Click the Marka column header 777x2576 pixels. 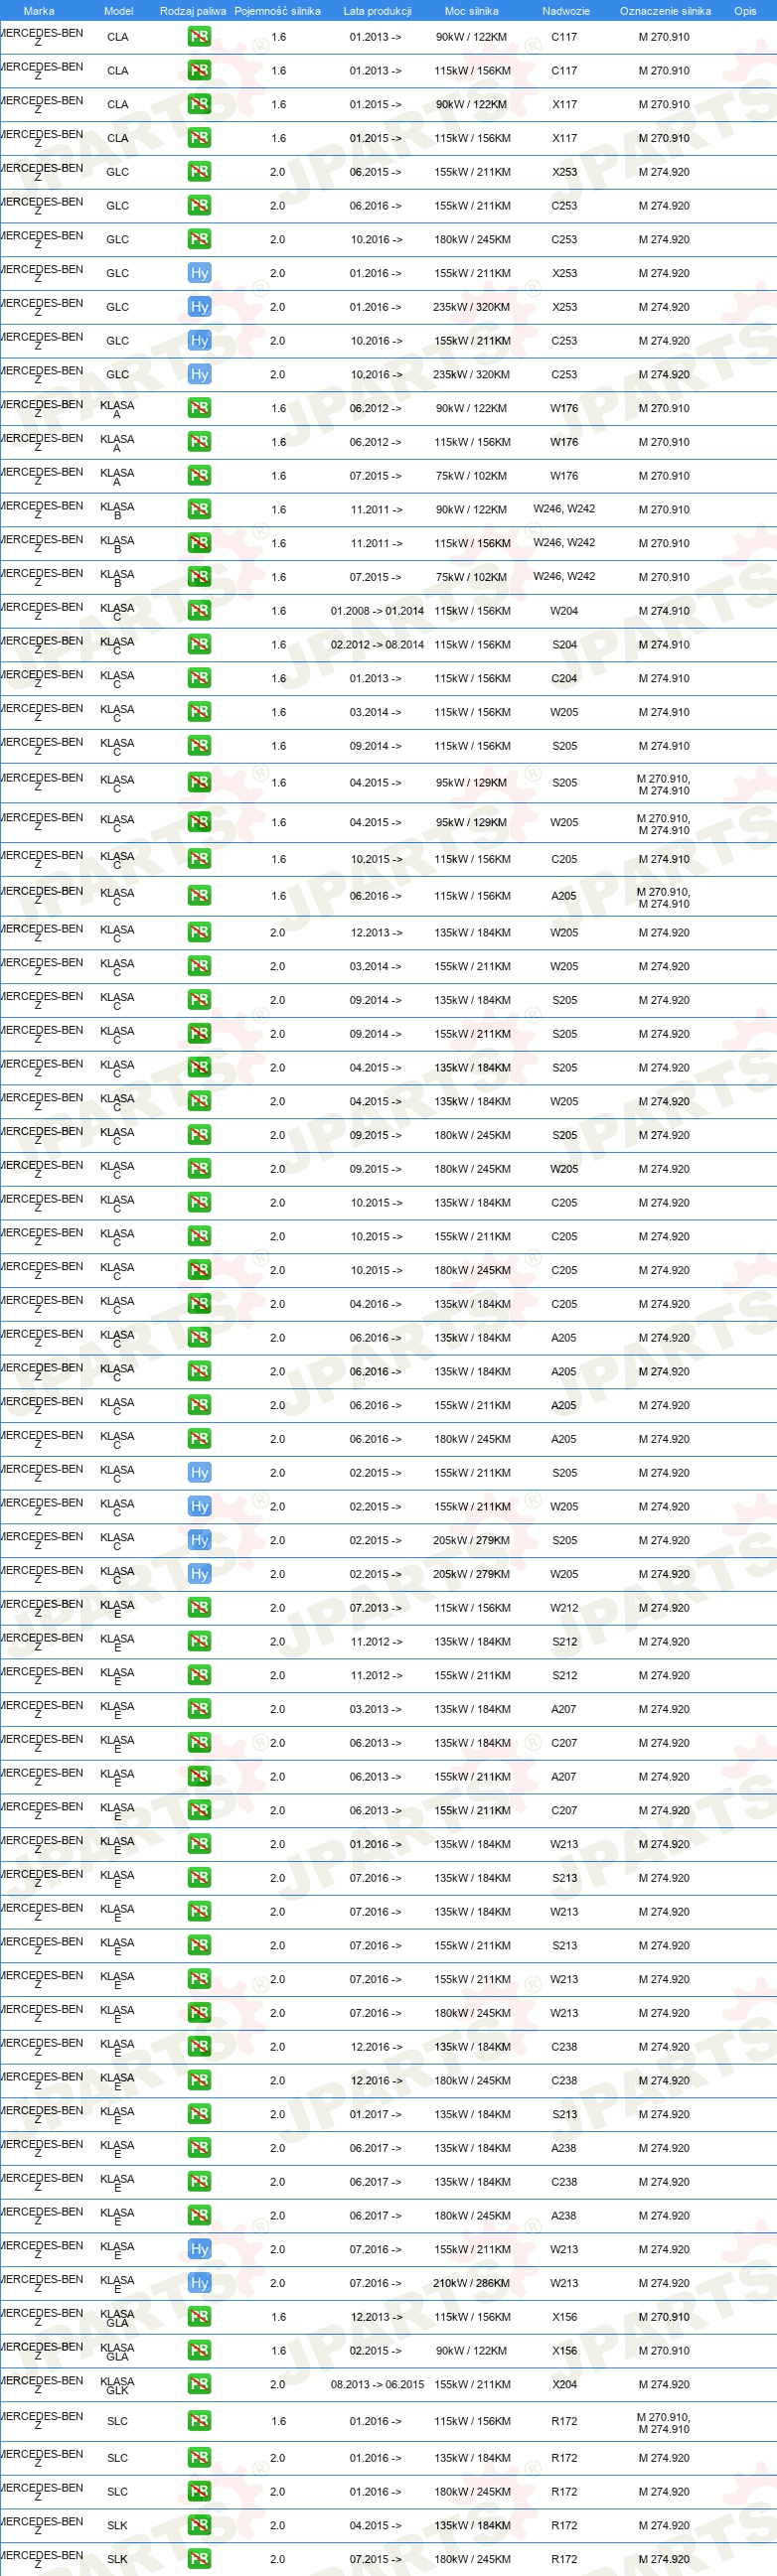pos(39,11)
